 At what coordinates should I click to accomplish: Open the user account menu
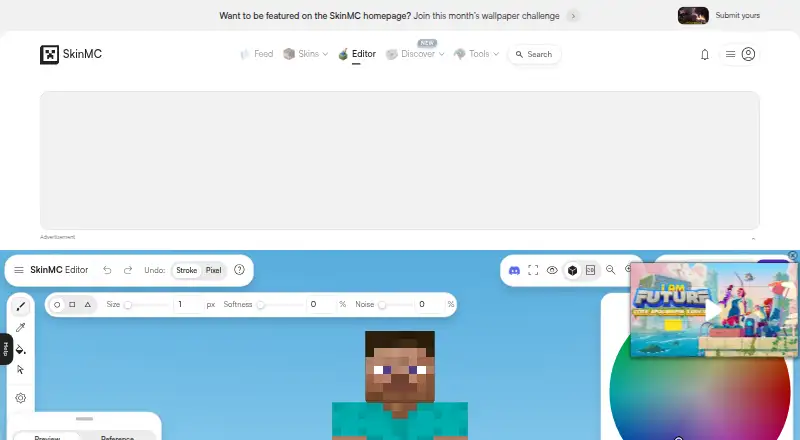[740, 54]
